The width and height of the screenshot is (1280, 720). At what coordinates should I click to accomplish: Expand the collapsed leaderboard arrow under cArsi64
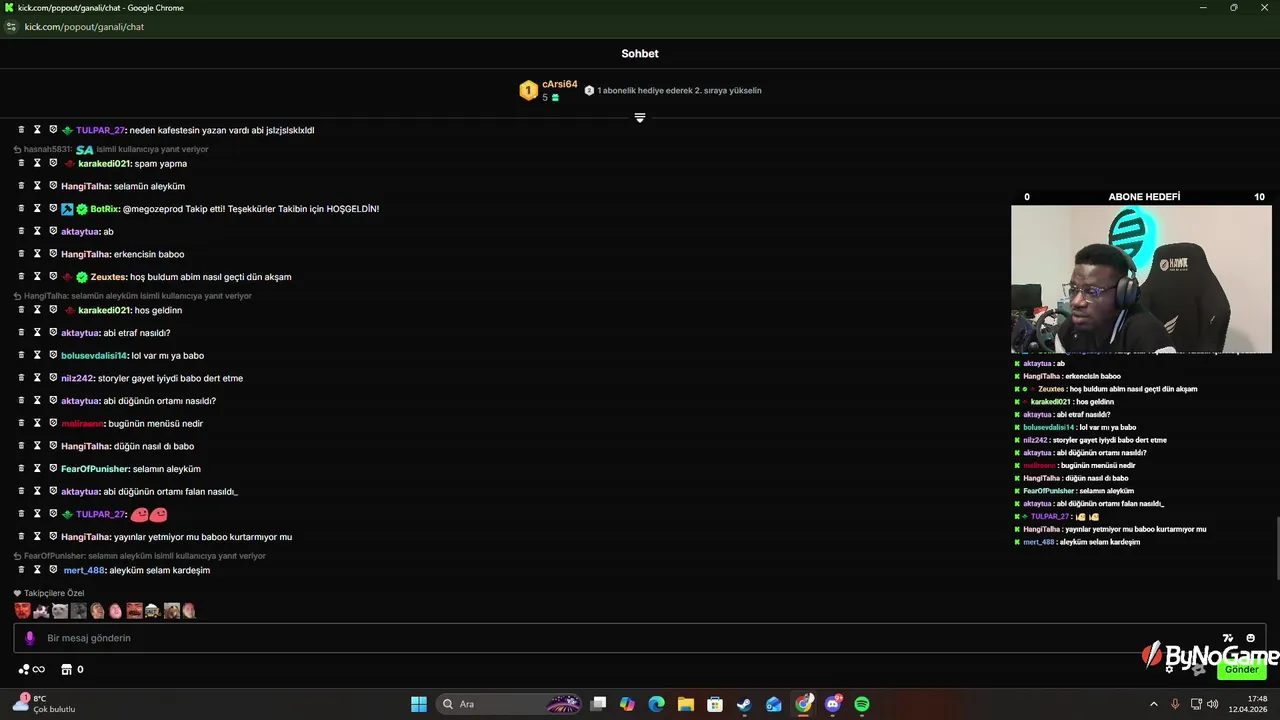640,118
